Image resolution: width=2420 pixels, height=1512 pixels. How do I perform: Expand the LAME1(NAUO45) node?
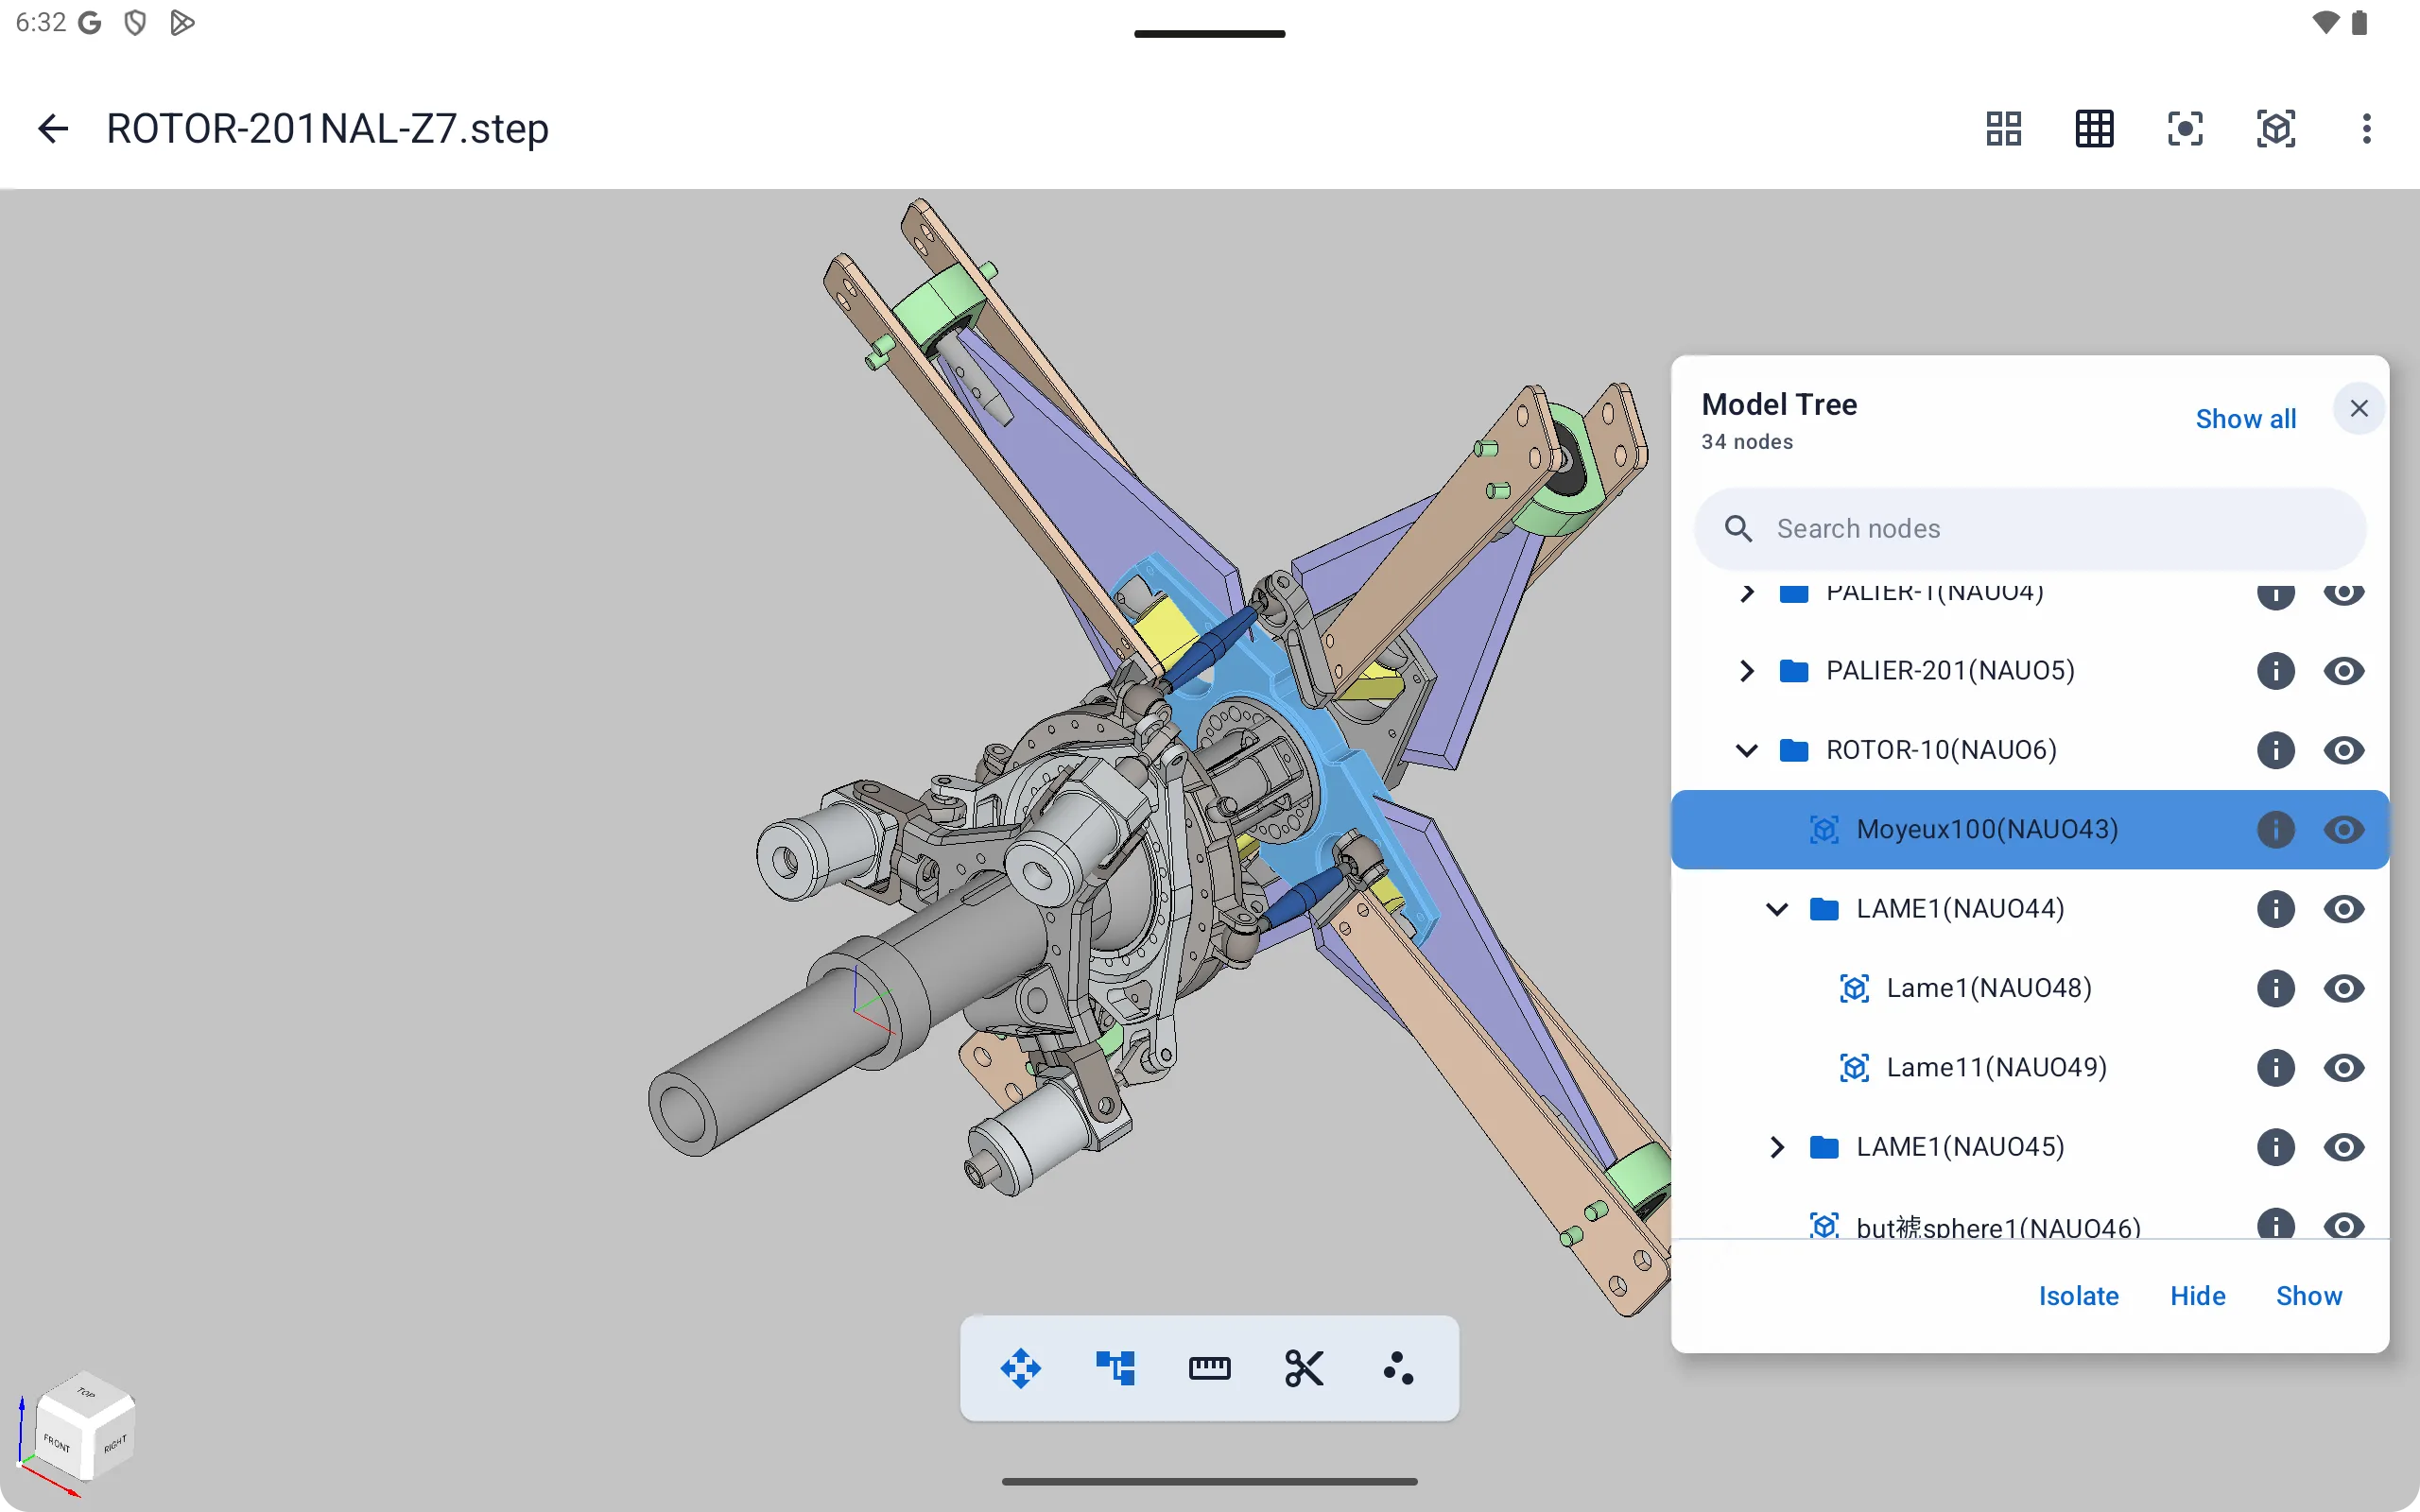pos(1776,1147)
